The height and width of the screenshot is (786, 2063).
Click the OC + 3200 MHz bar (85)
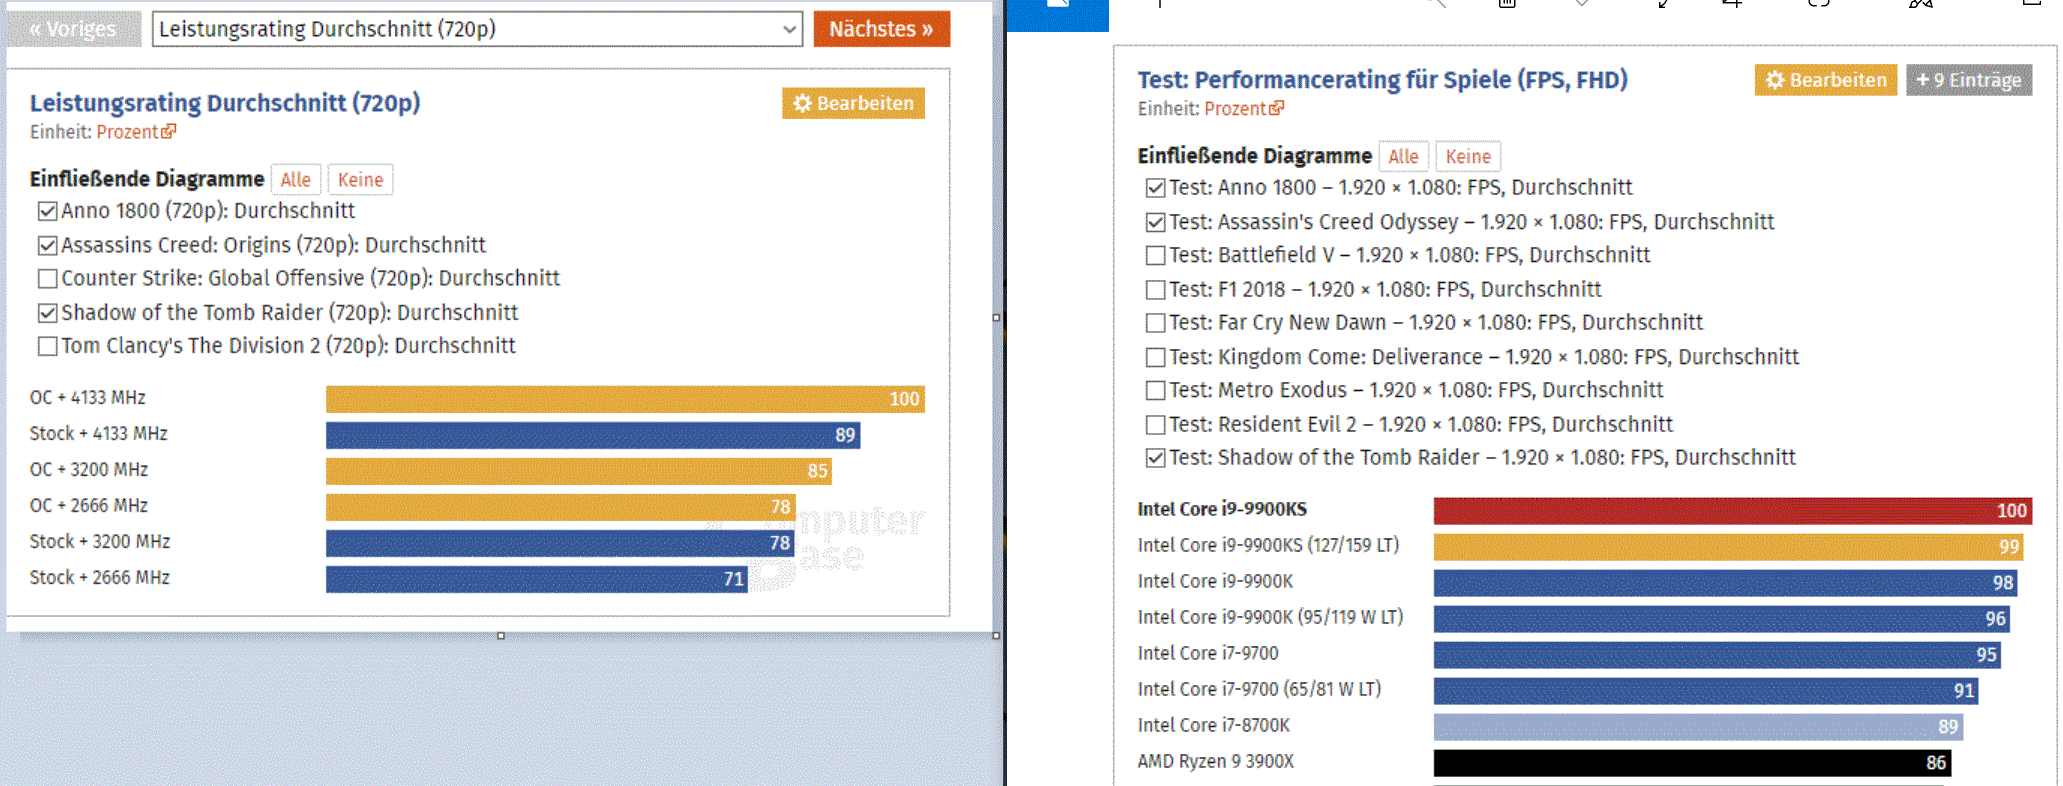pos(579,471)
